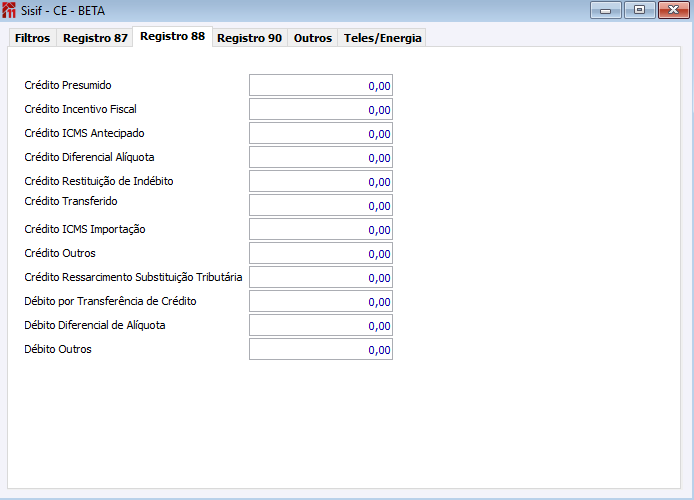
Task: Switch to the Filtros tab
Action: pyautogui.click(x=33, y=38)
